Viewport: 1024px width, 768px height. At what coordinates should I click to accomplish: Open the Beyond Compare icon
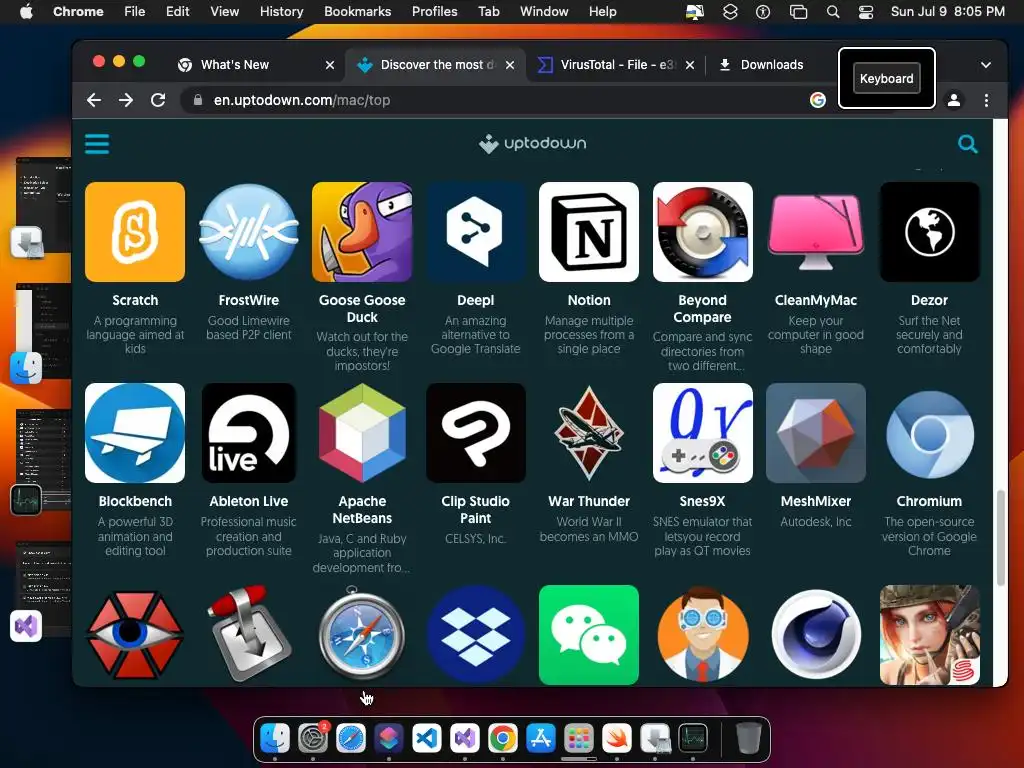(x=703, y=232)
